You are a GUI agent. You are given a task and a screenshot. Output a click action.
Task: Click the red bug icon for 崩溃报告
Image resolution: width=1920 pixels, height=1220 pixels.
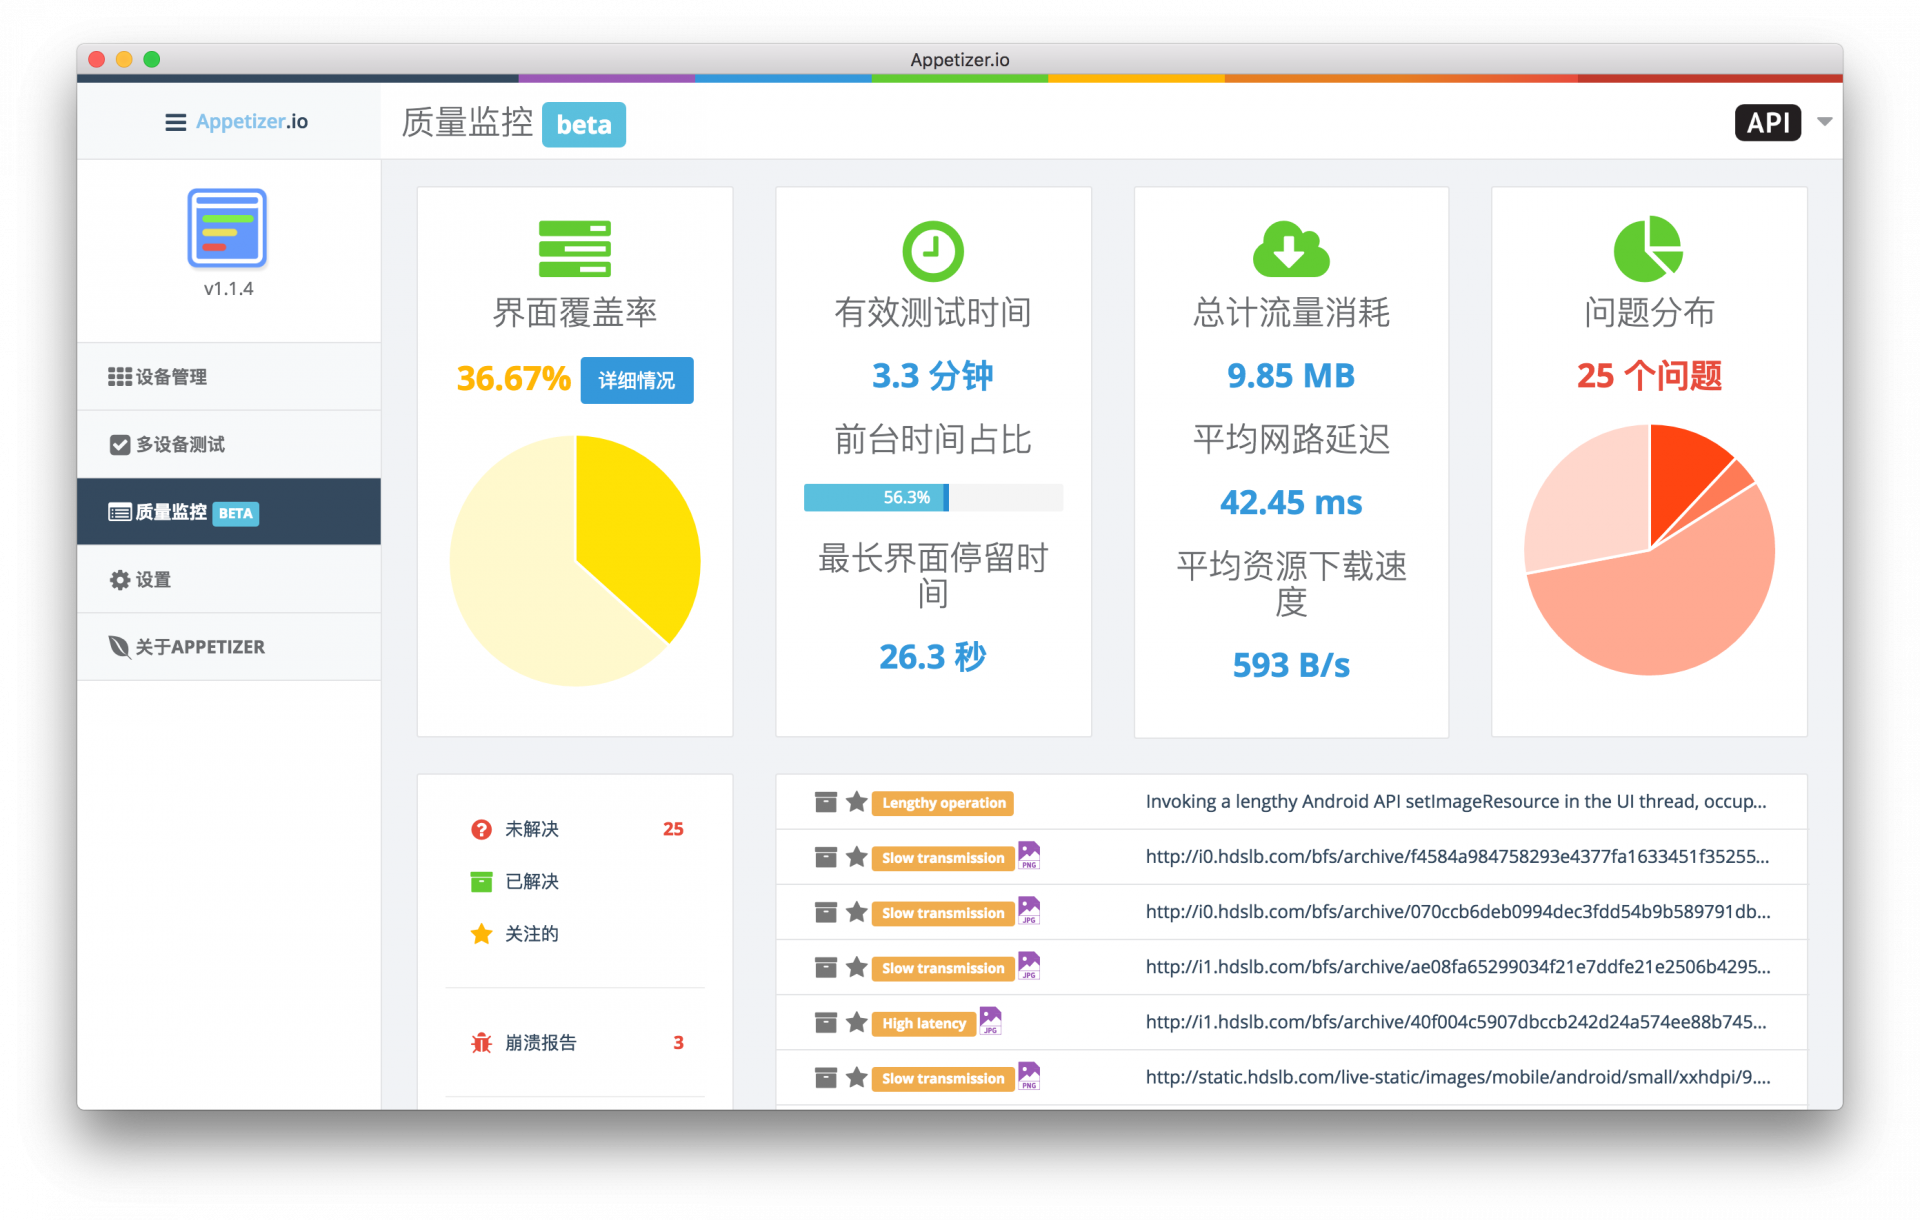[481, 1043]
